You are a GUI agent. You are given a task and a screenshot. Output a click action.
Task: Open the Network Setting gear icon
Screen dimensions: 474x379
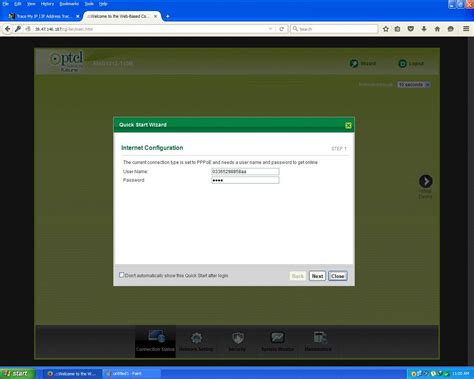click(x=196, y=338)
